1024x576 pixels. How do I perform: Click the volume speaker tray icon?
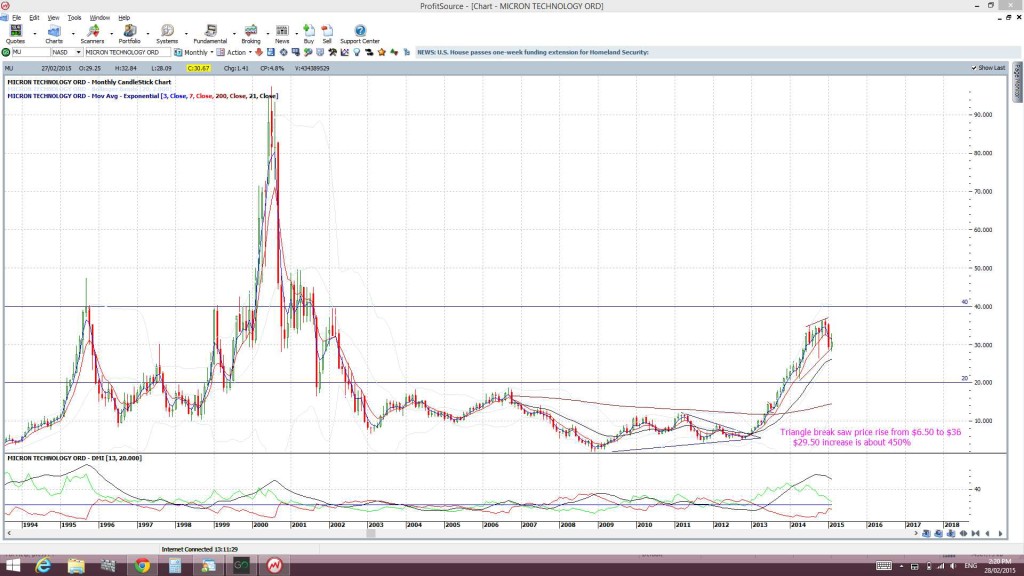coord(953,566)
